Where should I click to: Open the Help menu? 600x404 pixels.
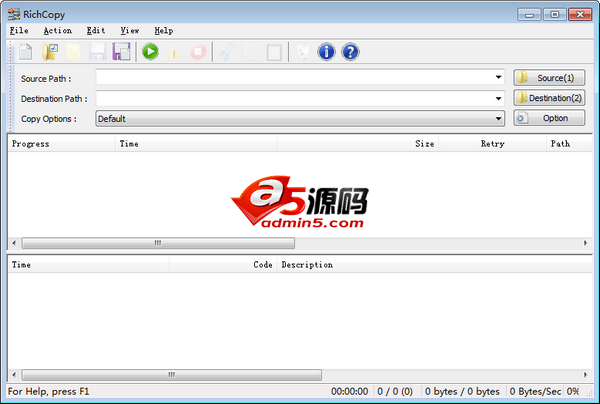point(164,31)
